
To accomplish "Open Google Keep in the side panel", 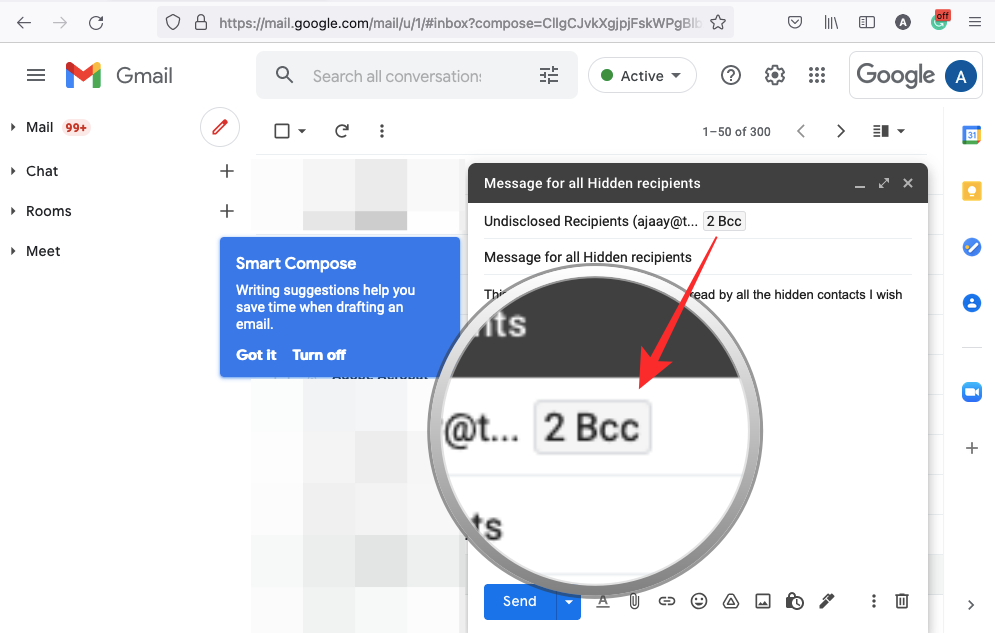I will pos(971,191).
